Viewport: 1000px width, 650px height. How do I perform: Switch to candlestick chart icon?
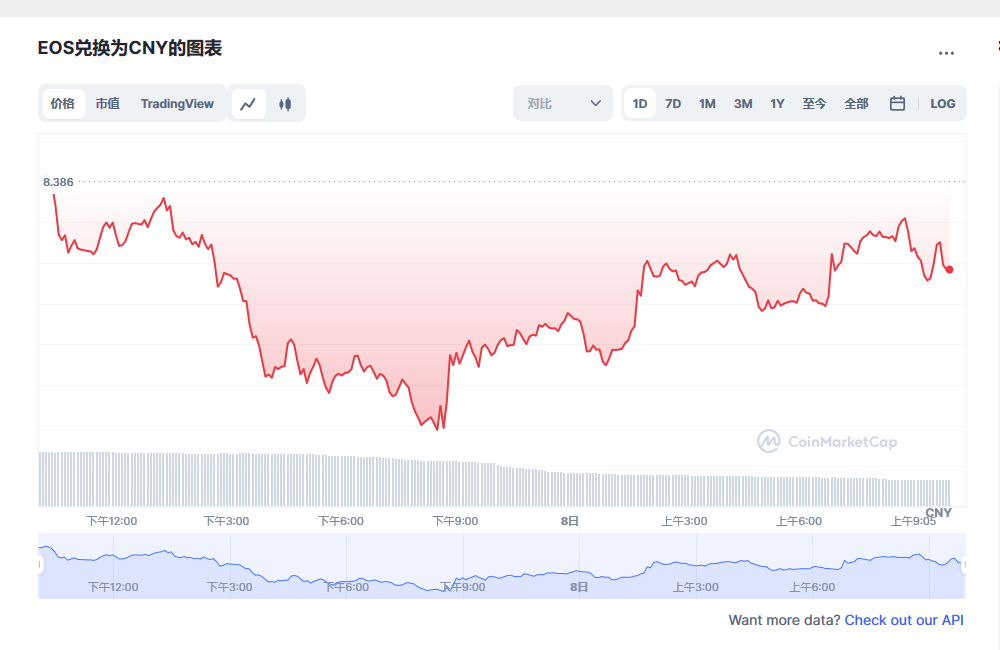pyautogui.click(x=285, y=103)
